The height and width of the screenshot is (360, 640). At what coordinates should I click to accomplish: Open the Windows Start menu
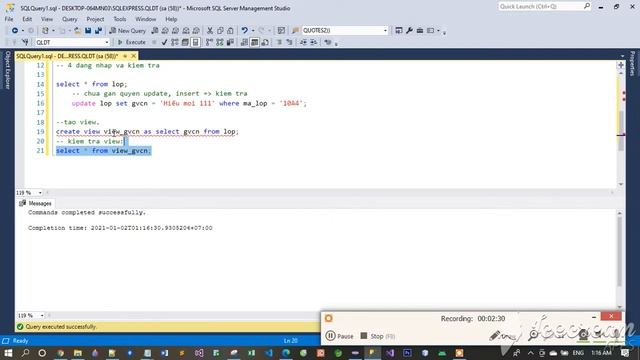coord(8,353)
